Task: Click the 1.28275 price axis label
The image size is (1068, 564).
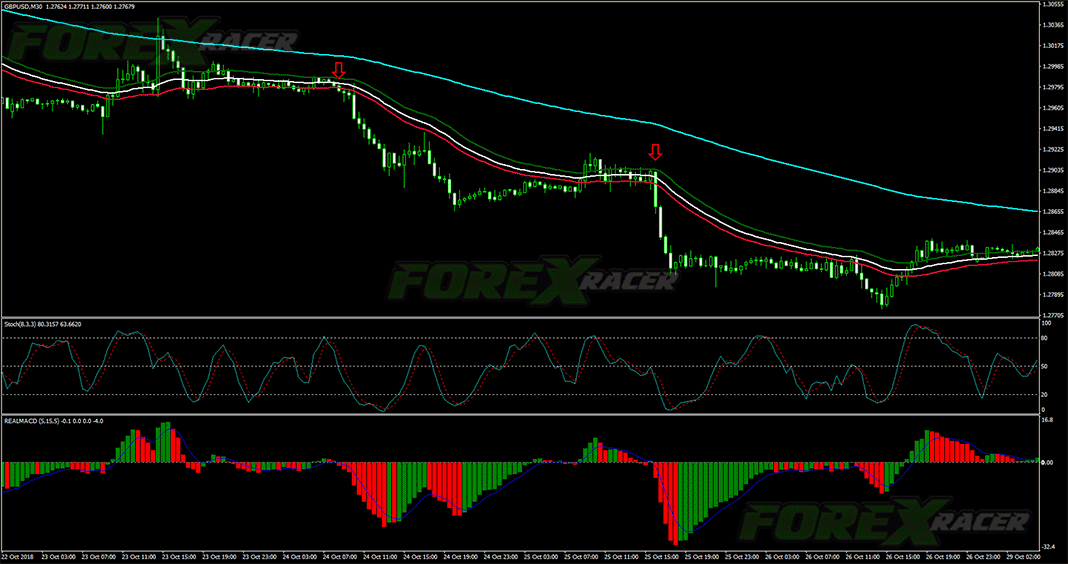Action: coord(1053,253)
